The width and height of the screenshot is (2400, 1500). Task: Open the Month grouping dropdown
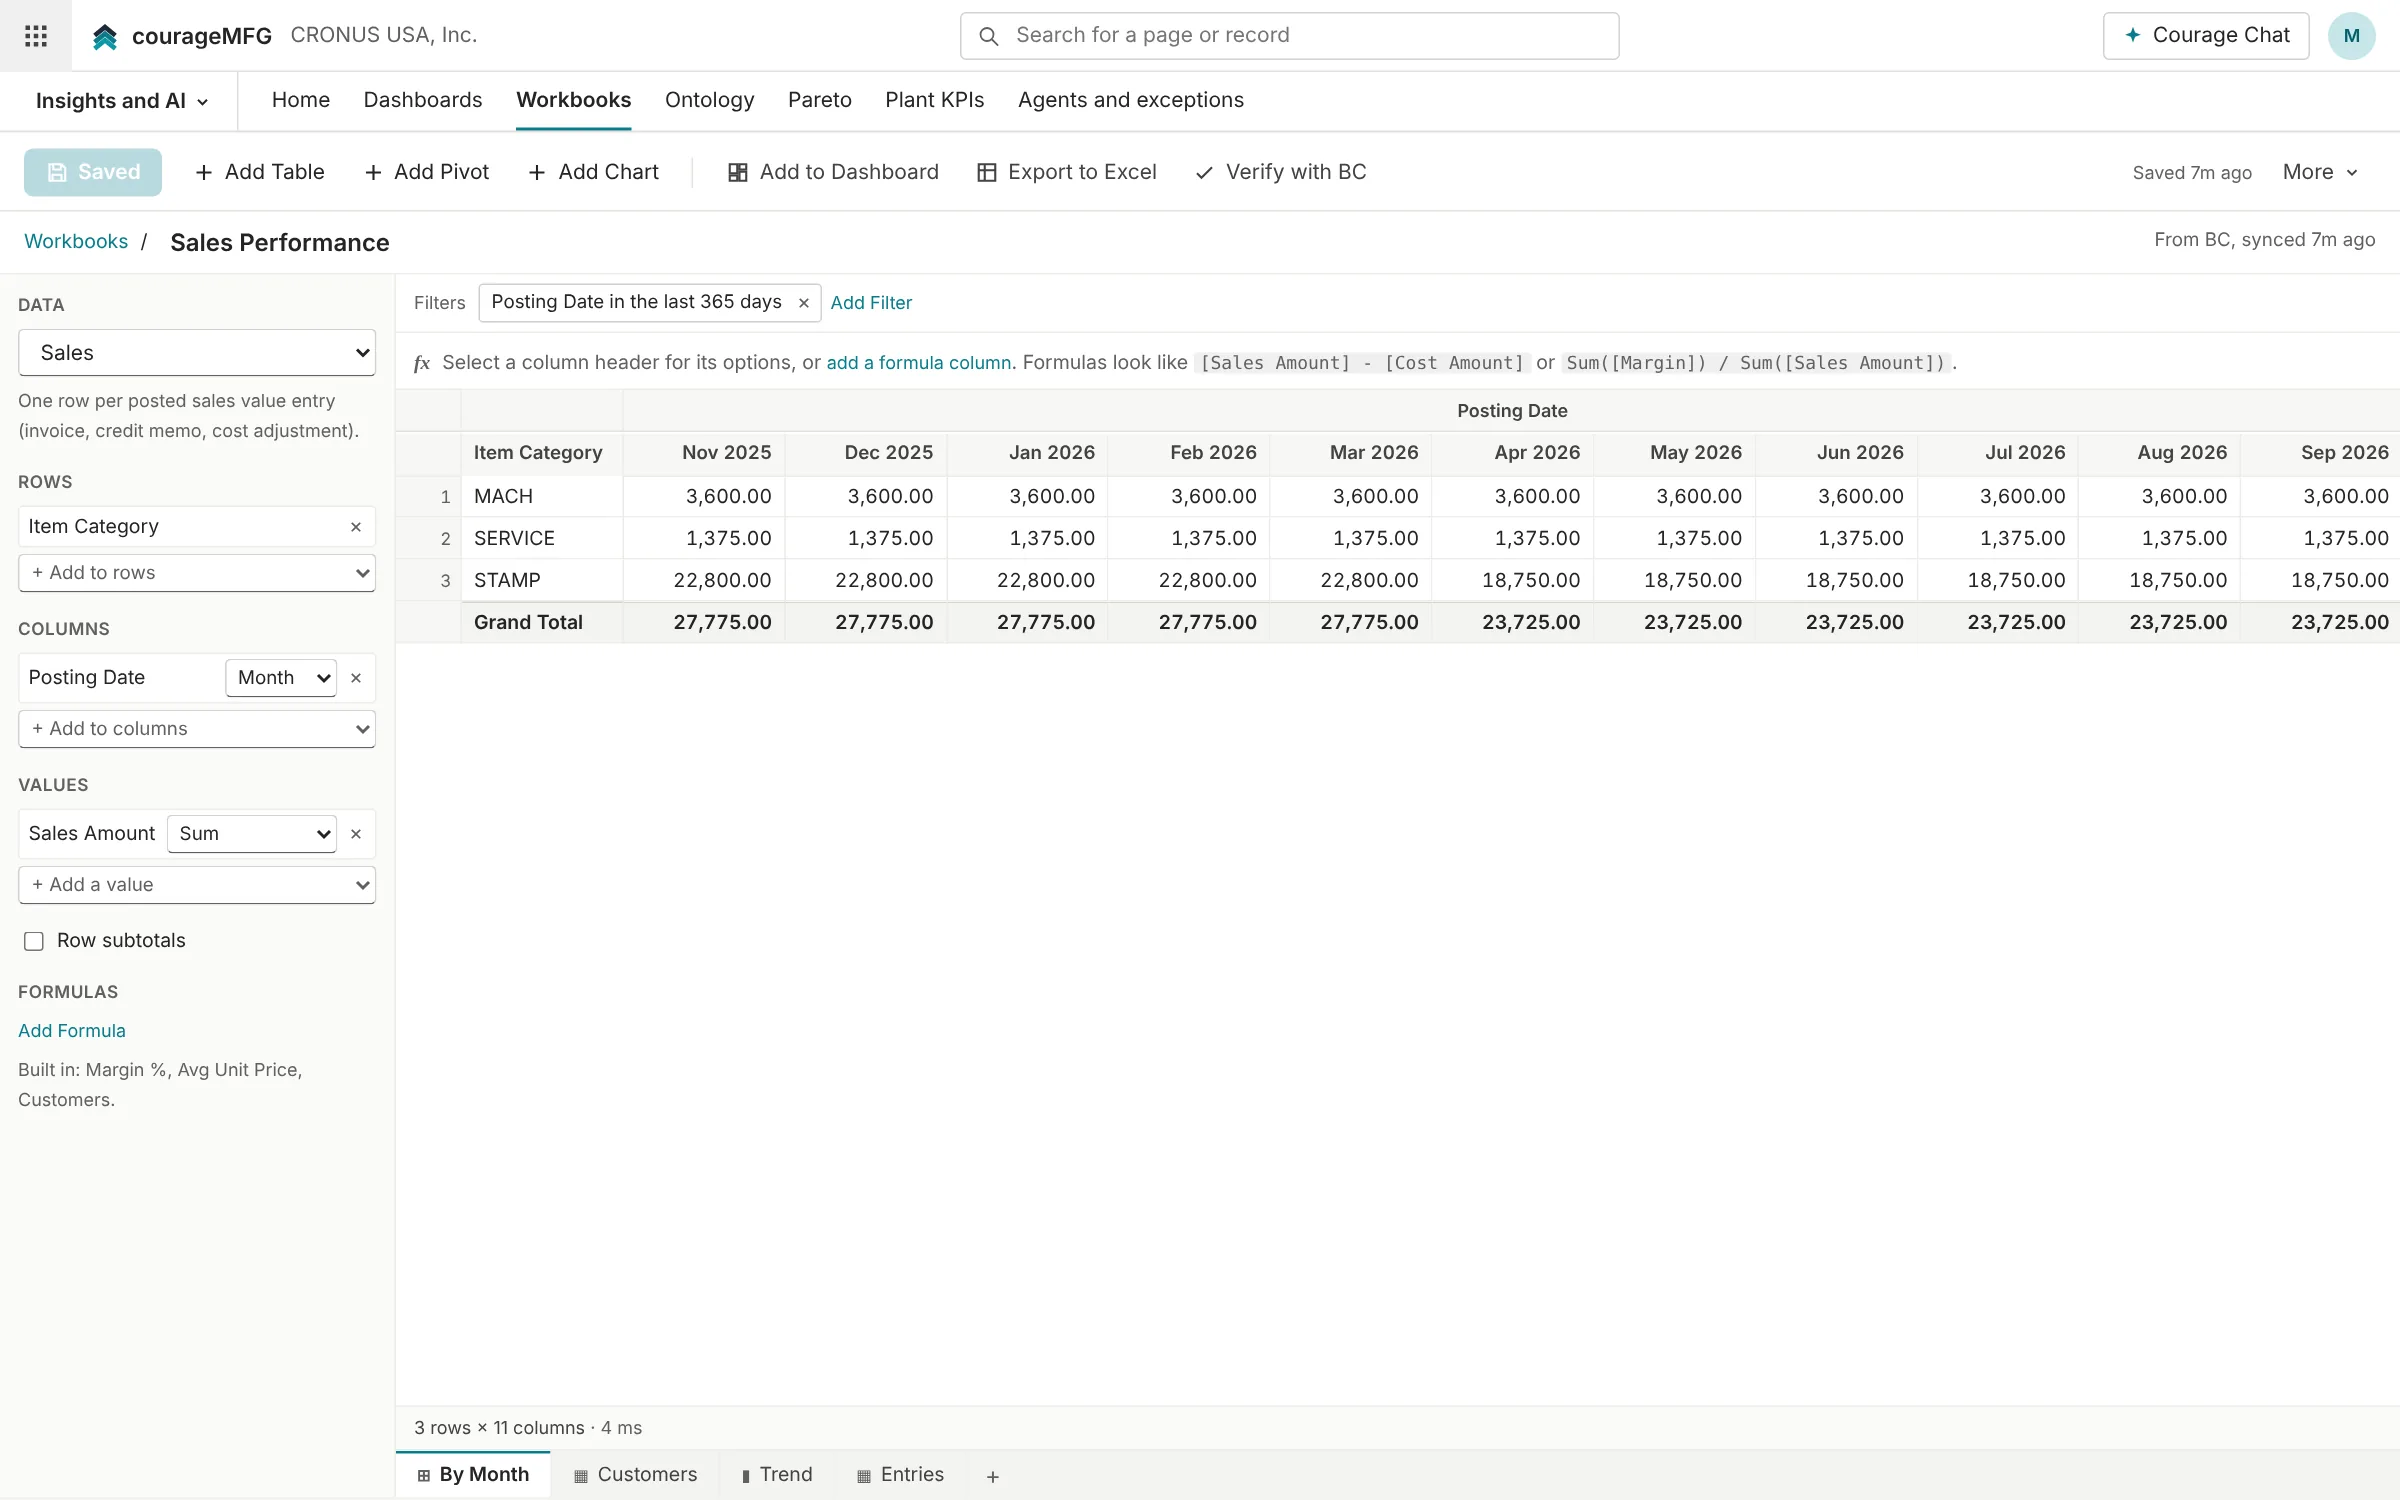(282, 678)
